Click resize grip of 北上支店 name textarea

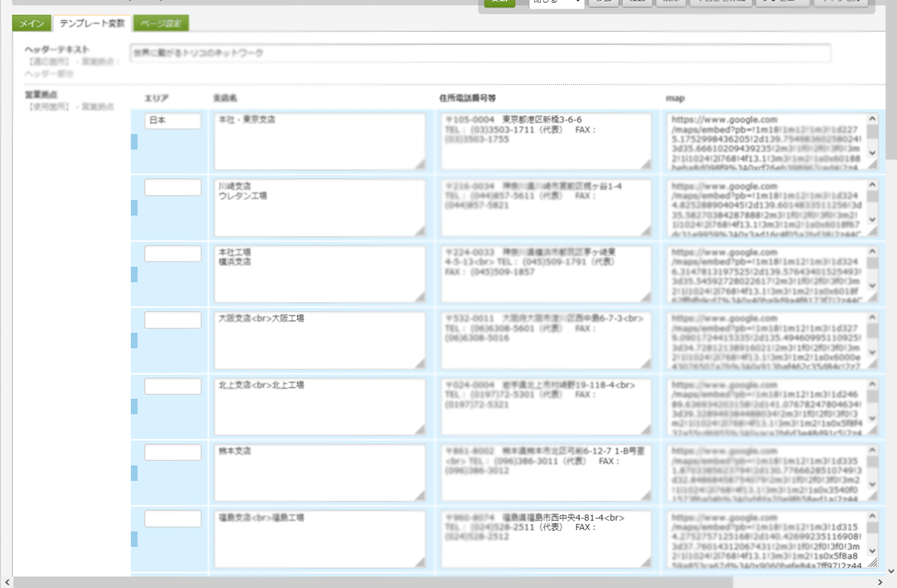[x=421, y=430]
